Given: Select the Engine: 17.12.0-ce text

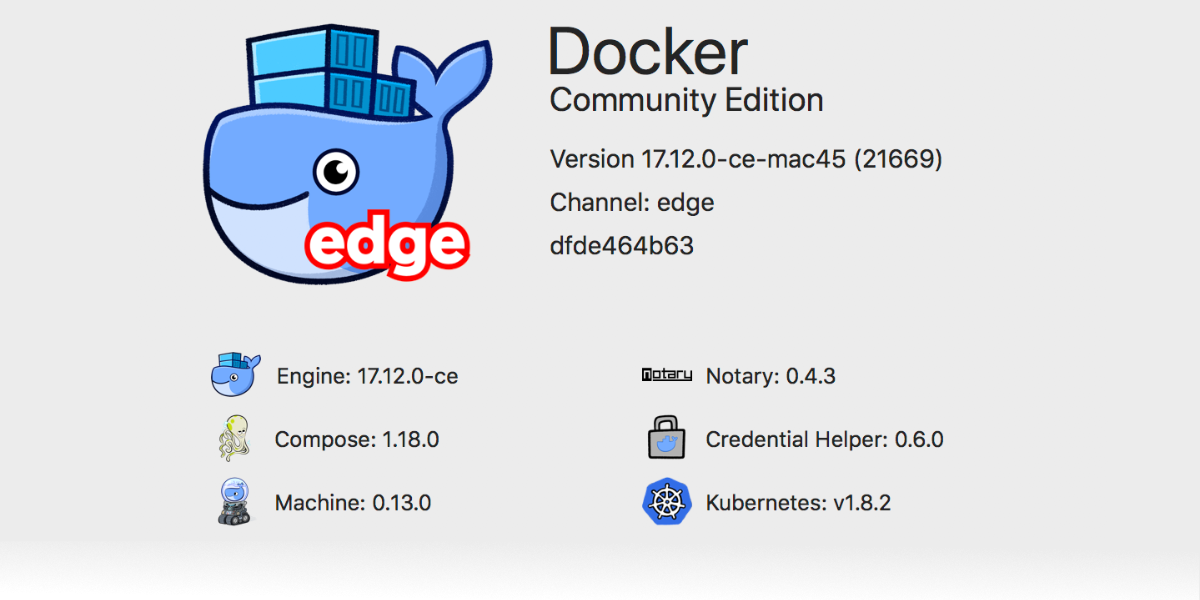Looking at the screenshot, I should point(366,376).
